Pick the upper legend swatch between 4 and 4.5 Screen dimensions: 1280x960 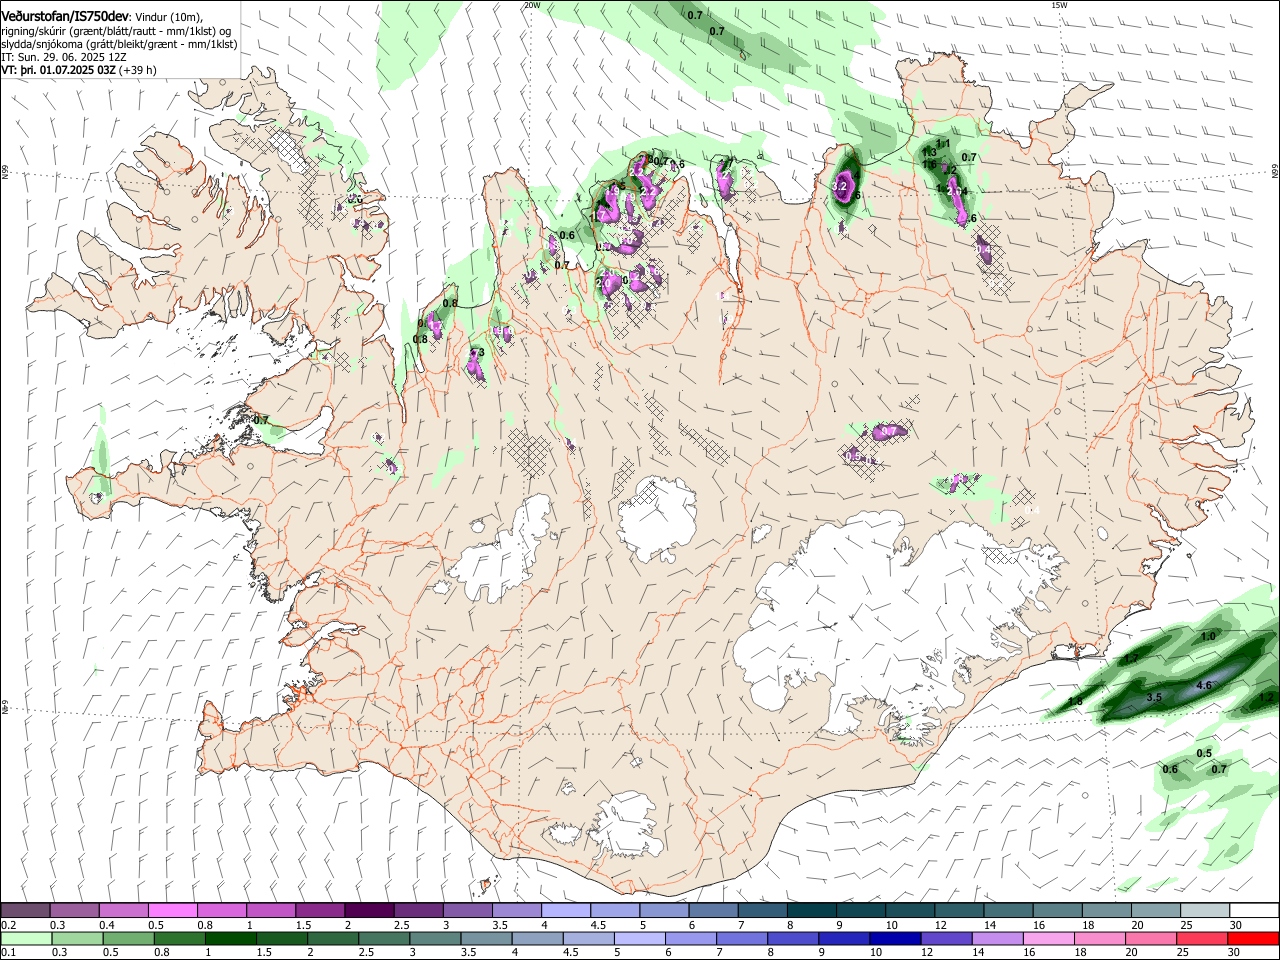click(x=566, y=911)
